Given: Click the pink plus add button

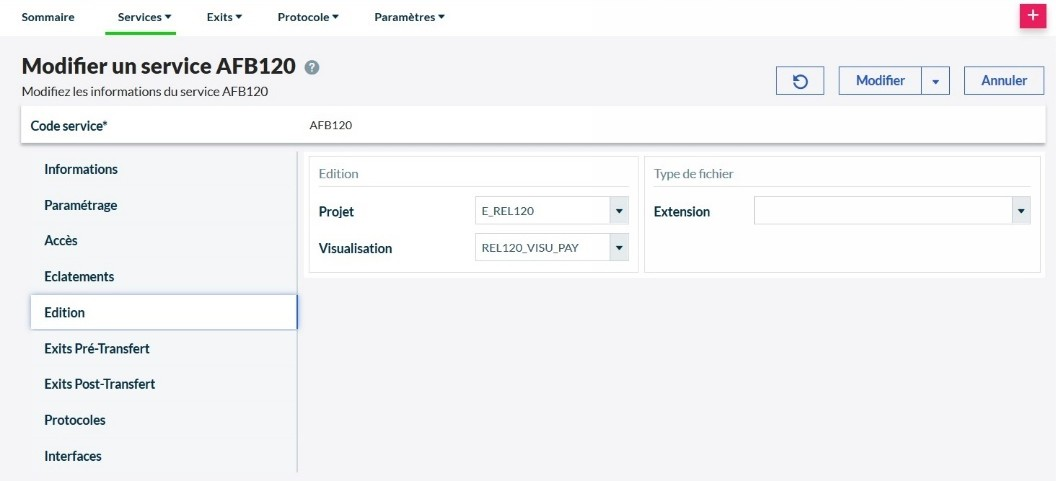Looking at the screenshot, I should click(1032, 16).
